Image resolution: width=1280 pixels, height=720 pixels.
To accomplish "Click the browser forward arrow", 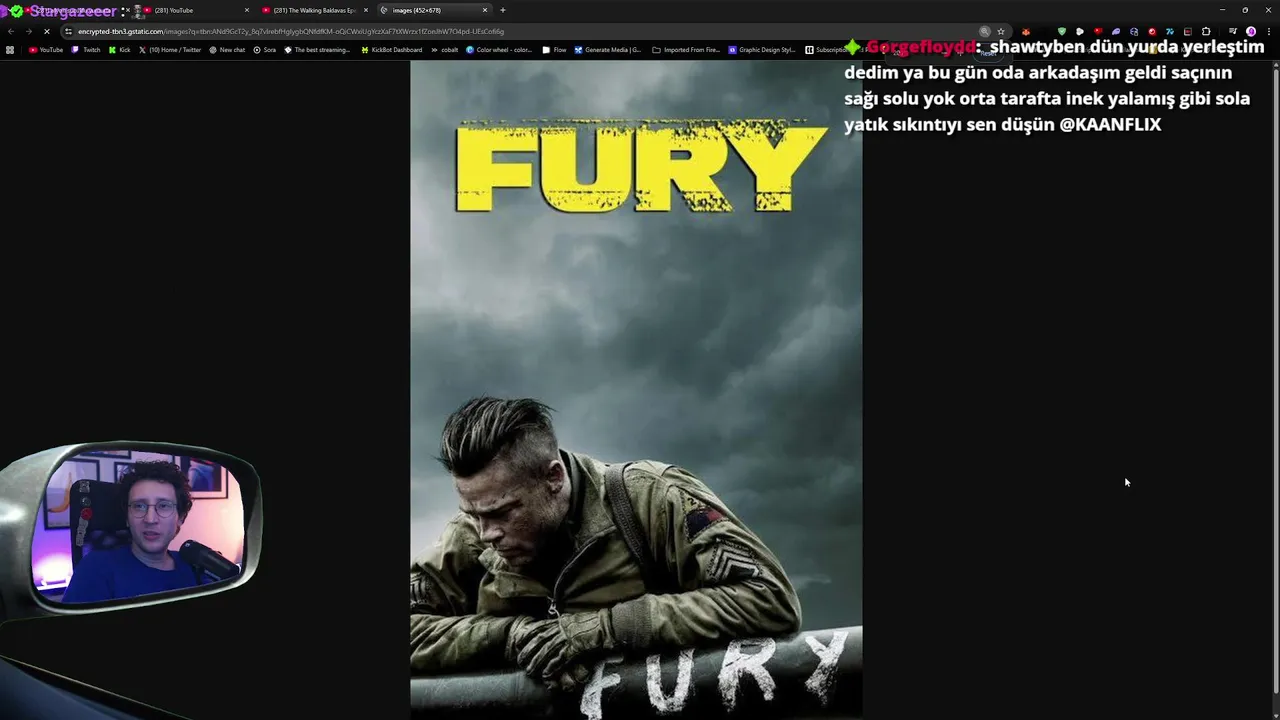I will [x=28, y=31].
